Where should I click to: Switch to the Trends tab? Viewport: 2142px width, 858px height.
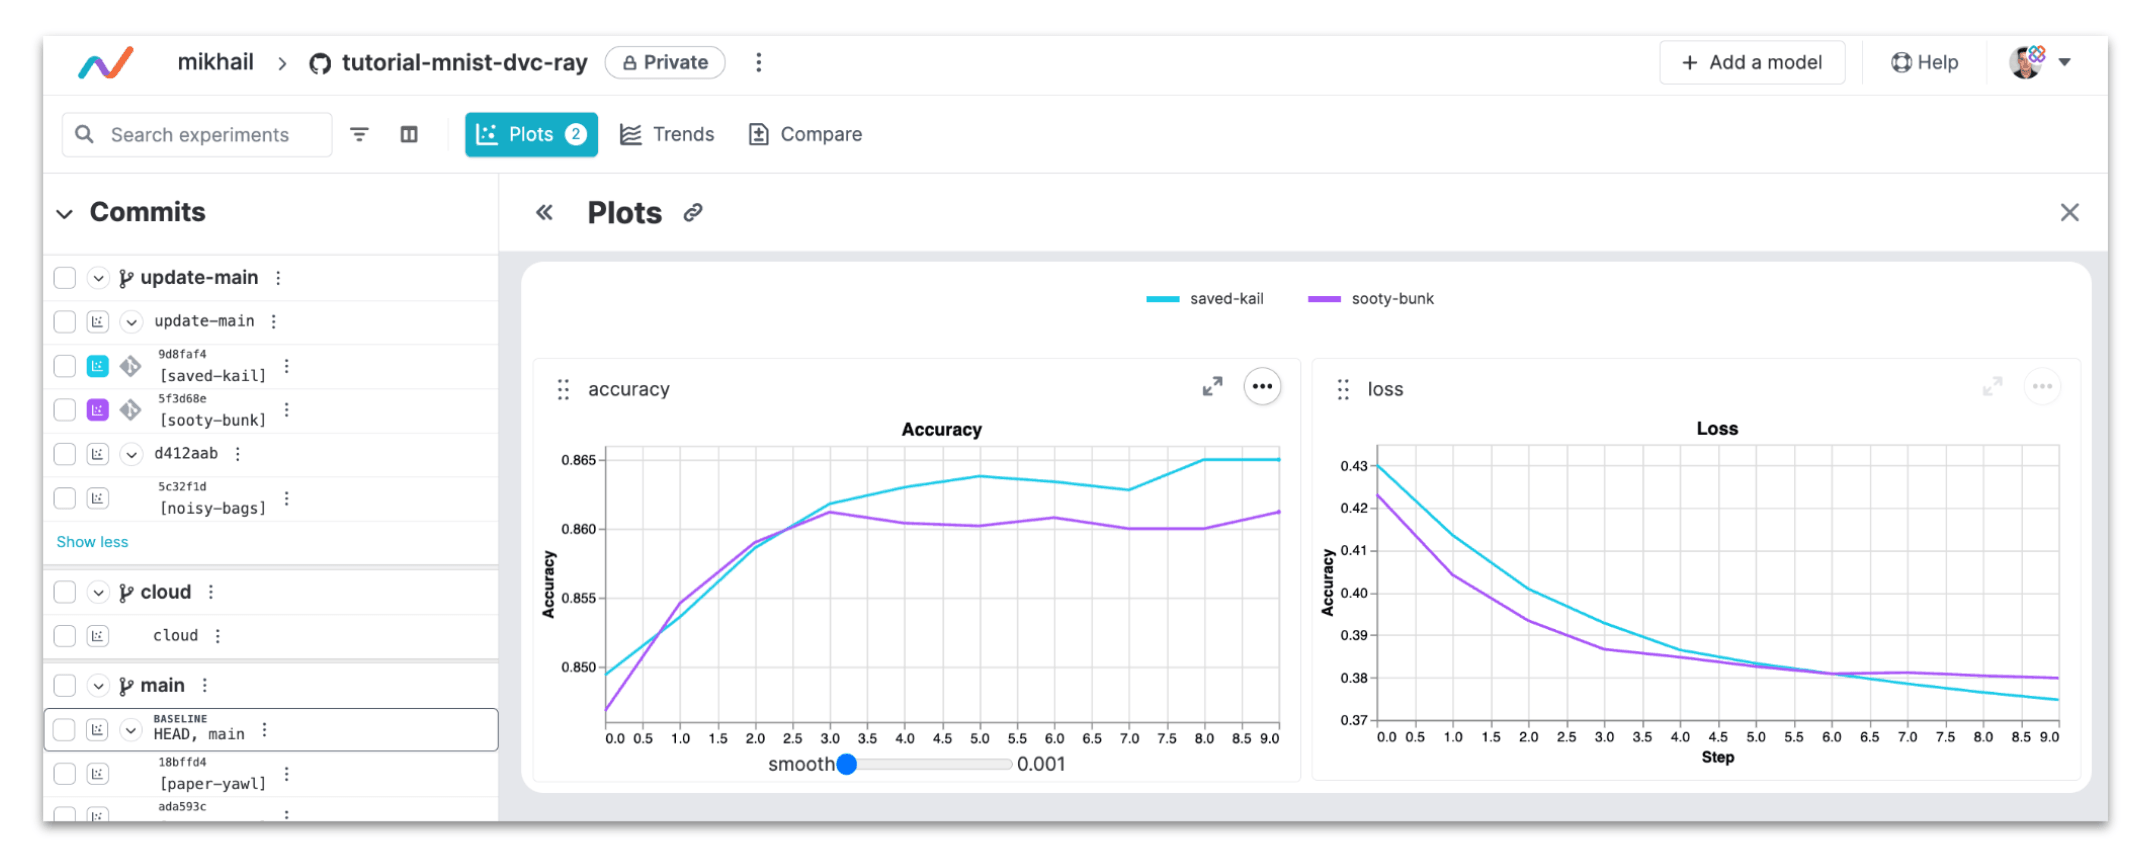point(667,134)
